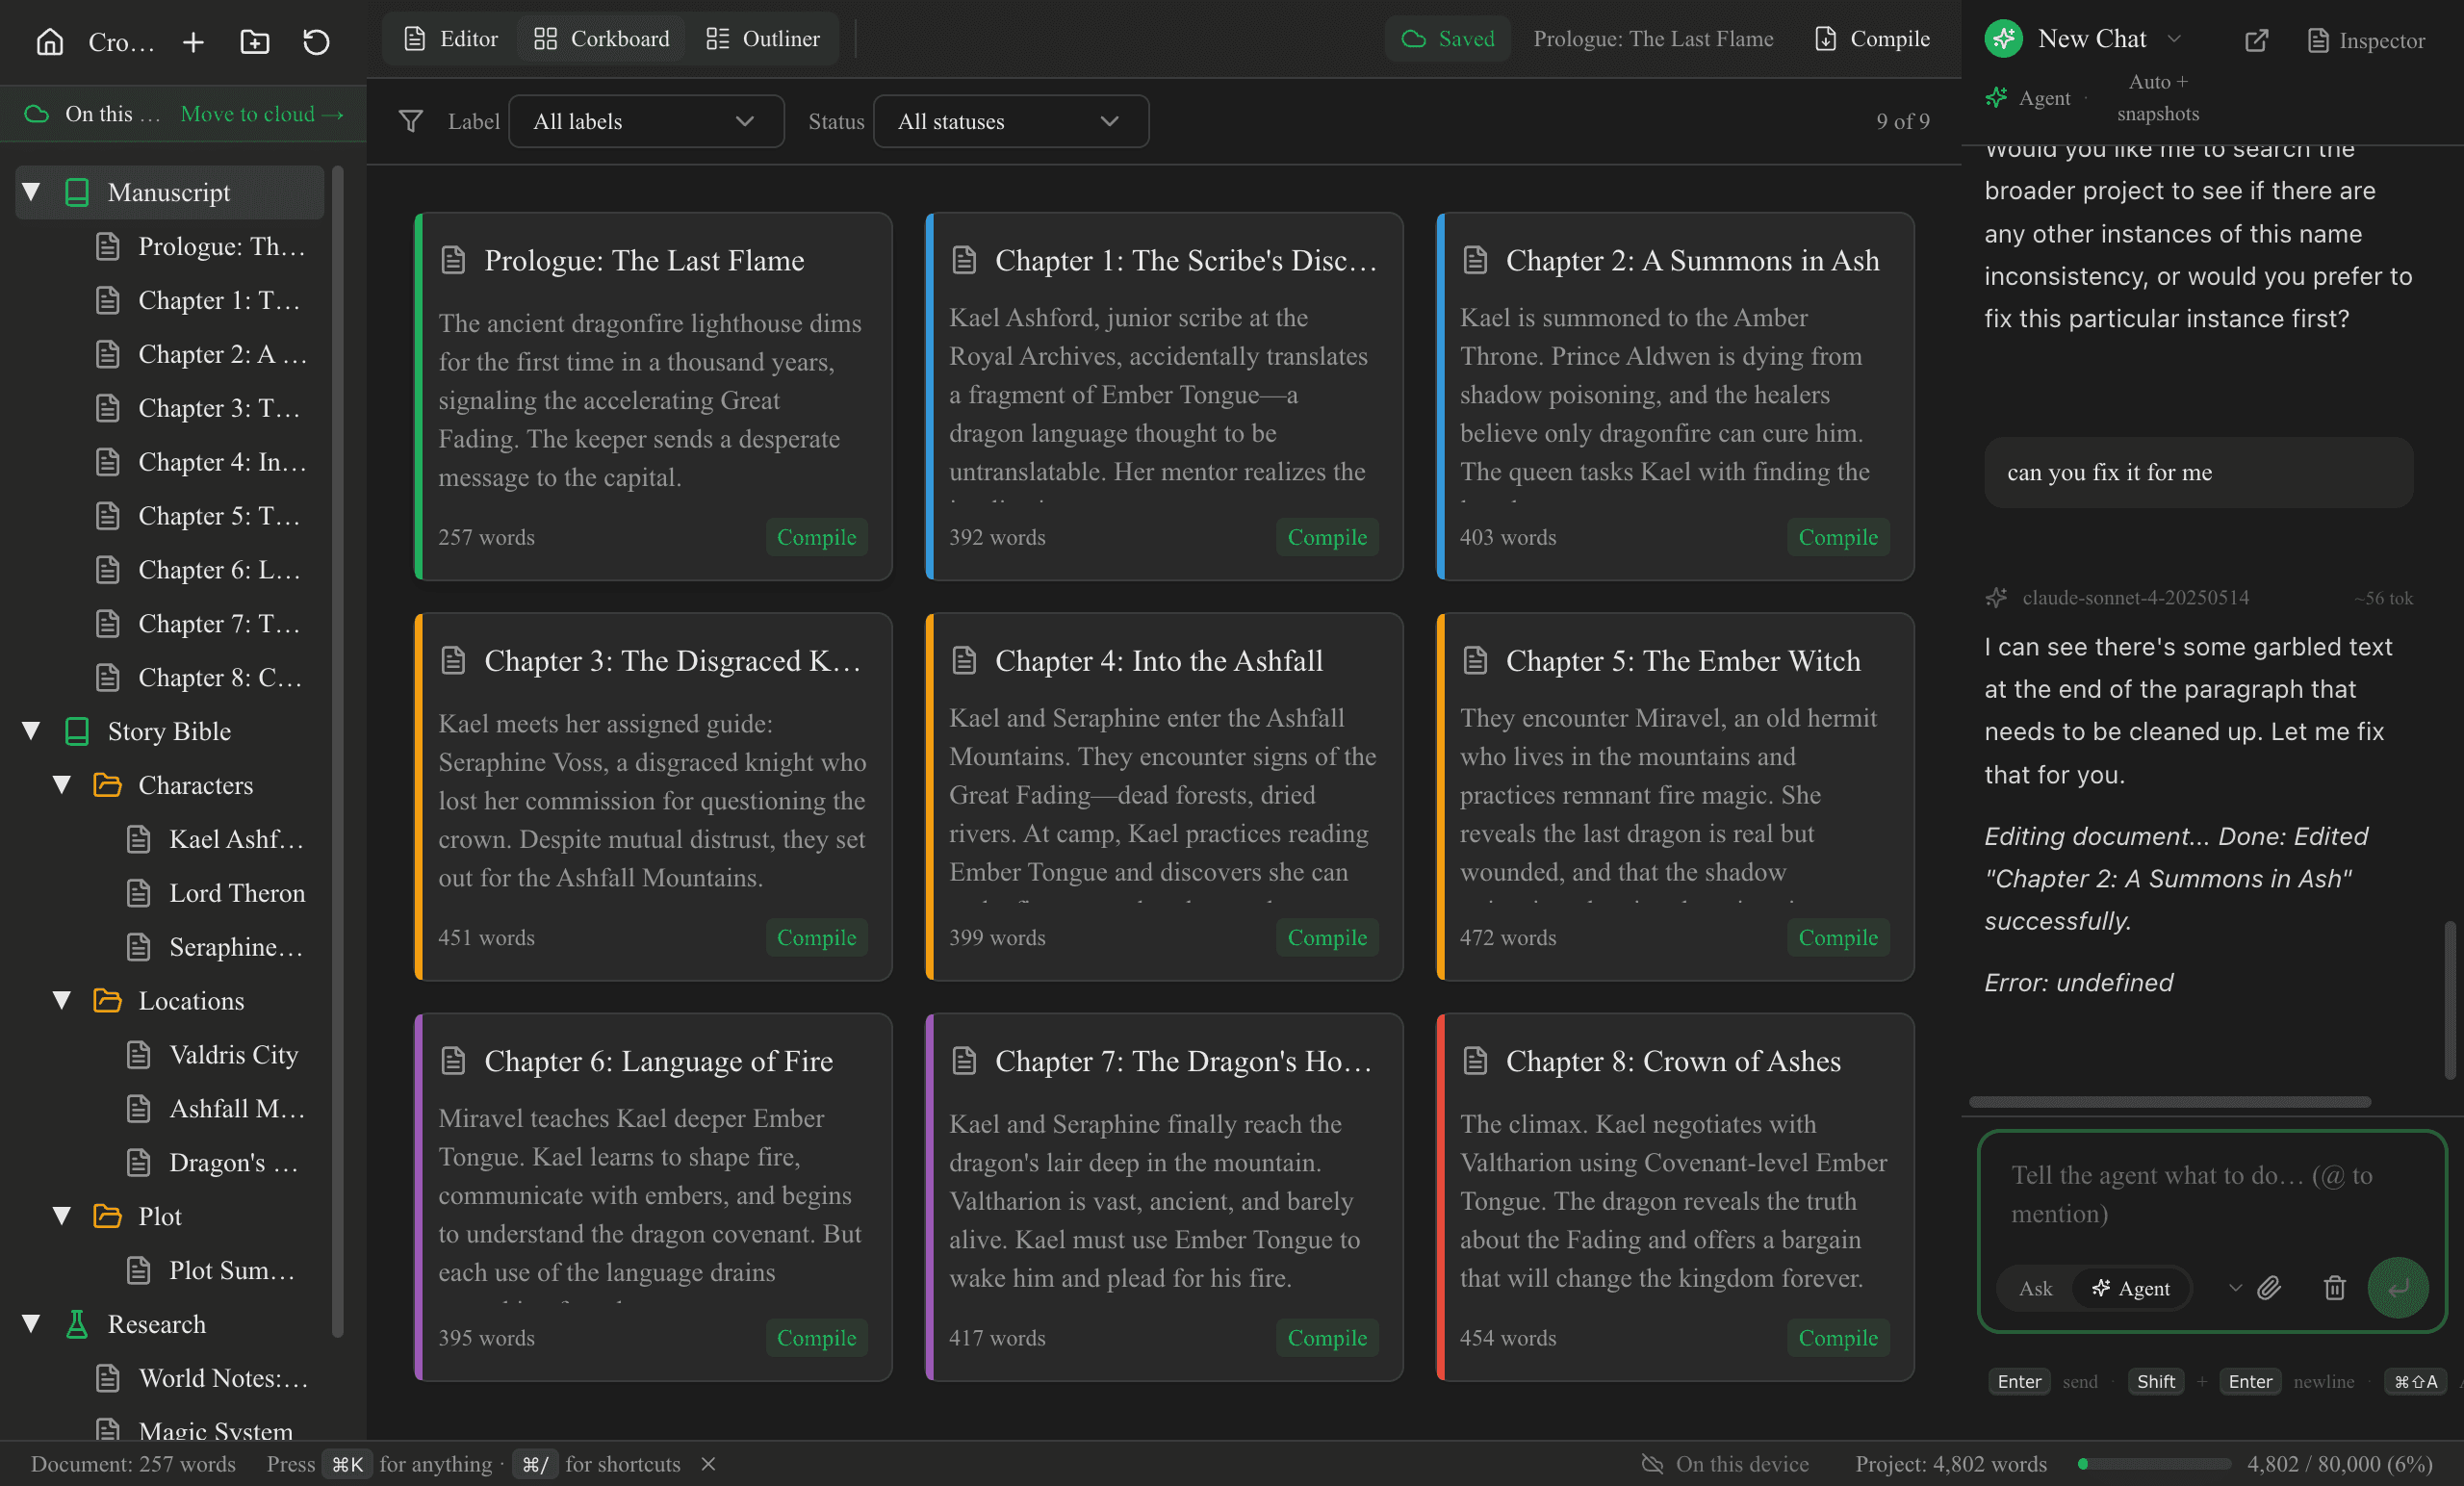
Task: Open the Inspector panel
Action: tap(2365, 40)
